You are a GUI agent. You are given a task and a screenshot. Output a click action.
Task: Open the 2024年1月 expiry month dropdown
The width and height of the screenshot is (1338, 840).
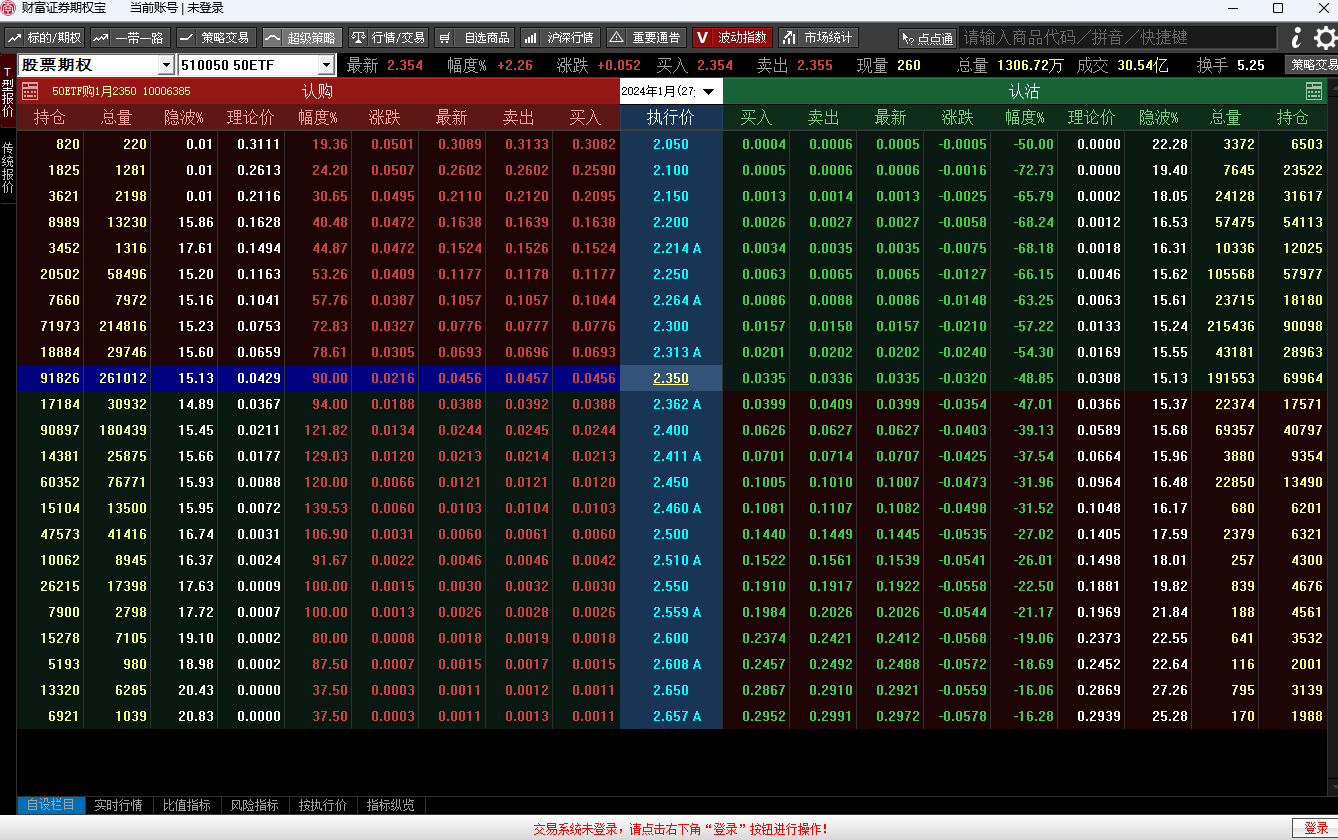(670, 91)
